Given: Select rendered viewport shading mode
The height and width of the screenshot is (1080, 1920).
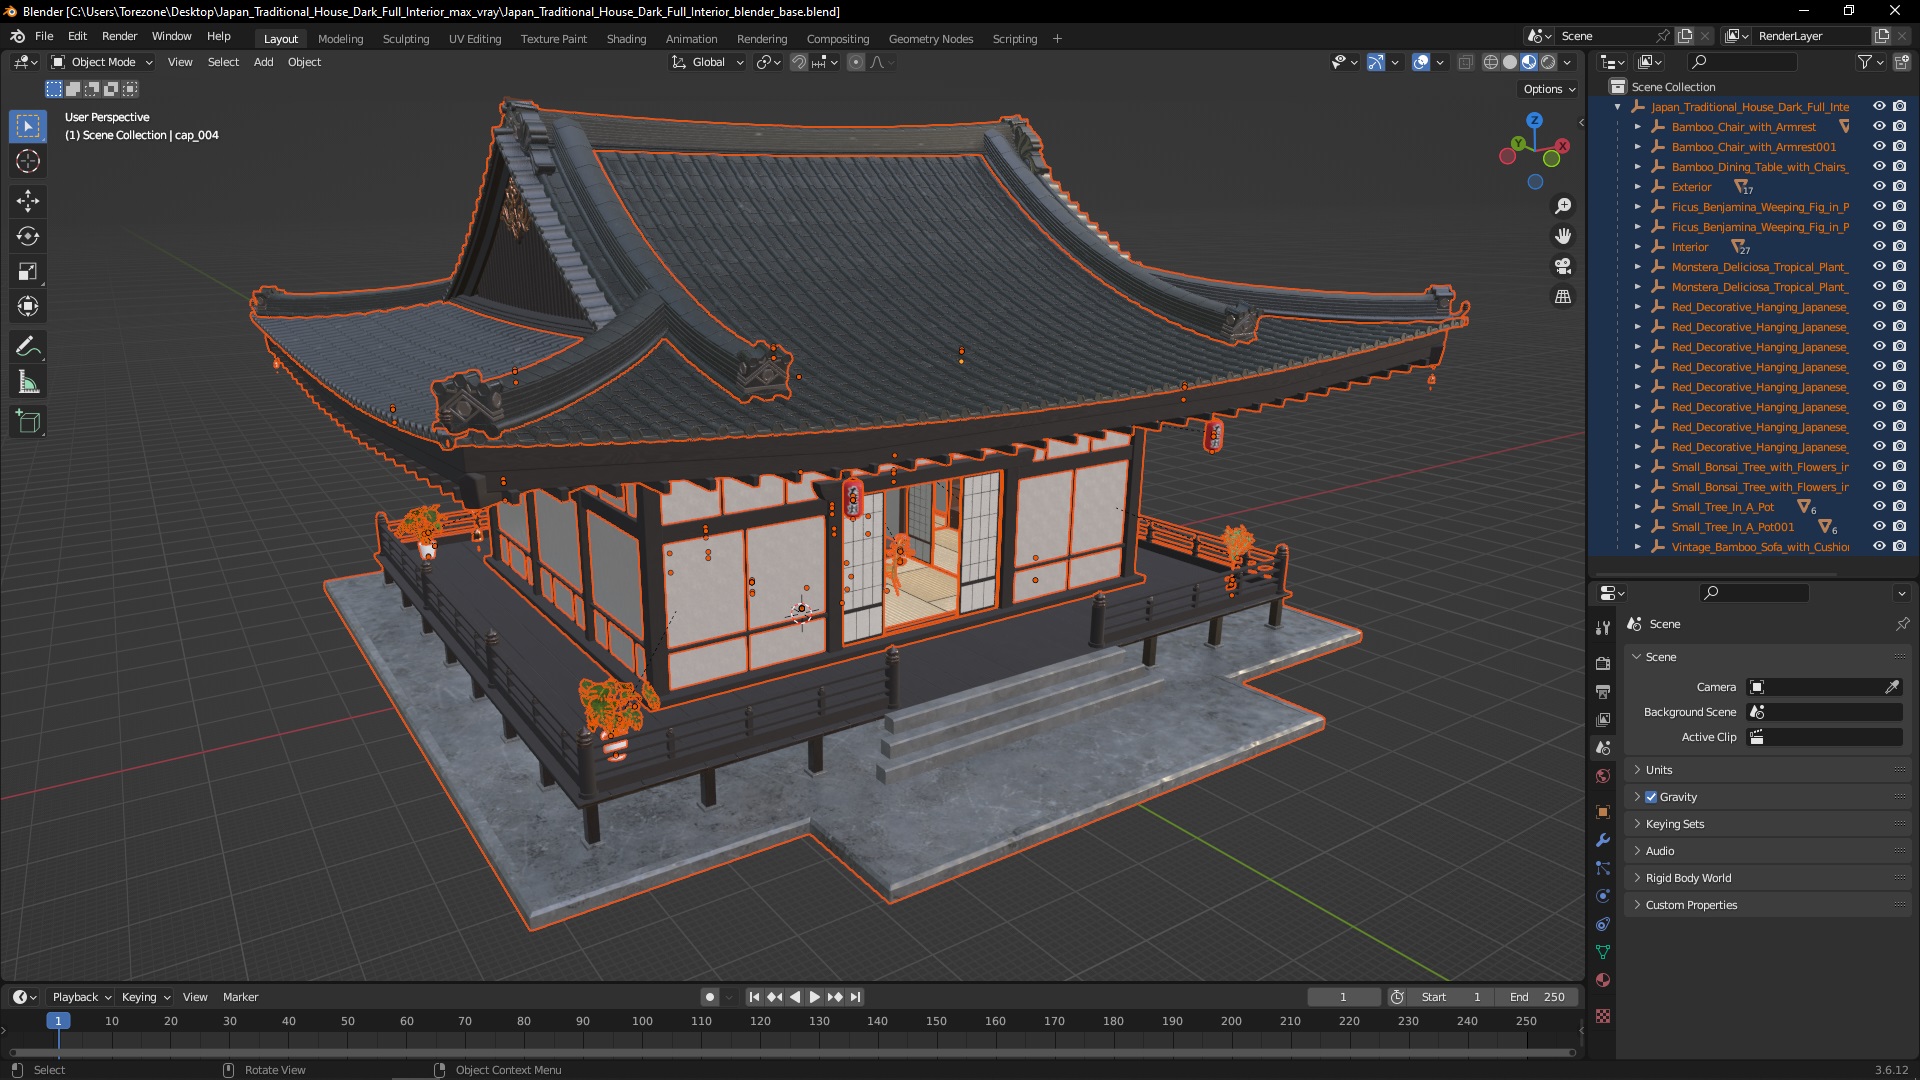Looking at the screenshot, I should [1548, 62].
